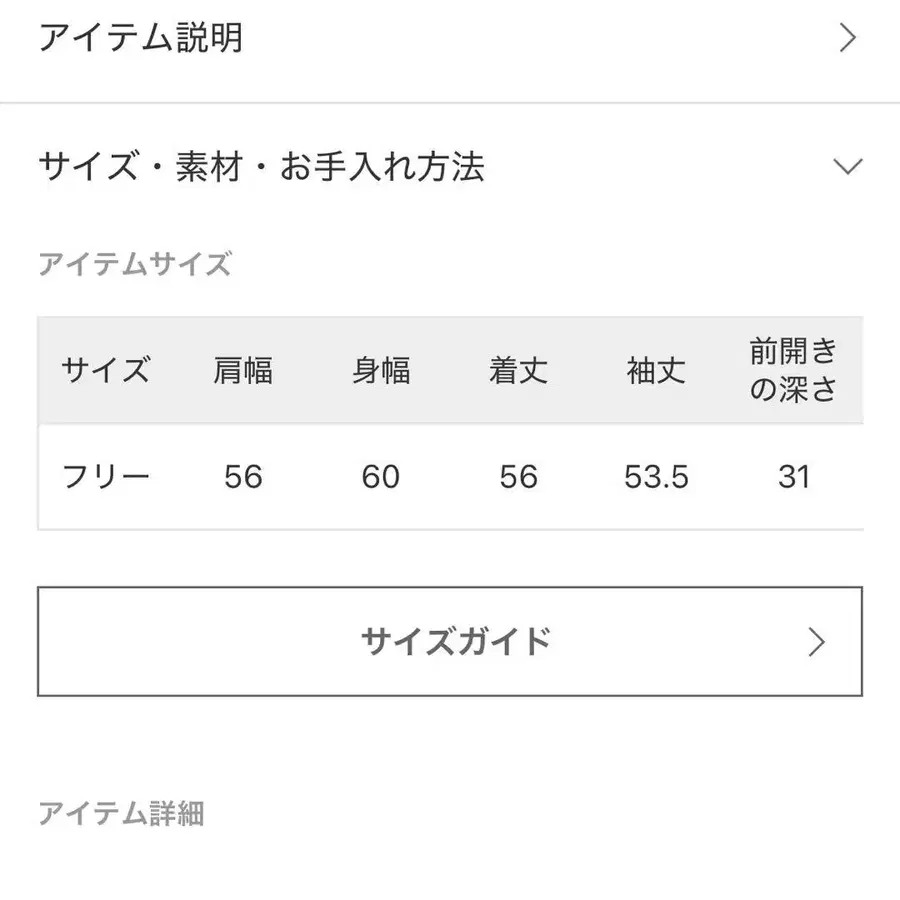Click the サイズ header cell in table
The image size is (900, 900).
coord(105,371)
